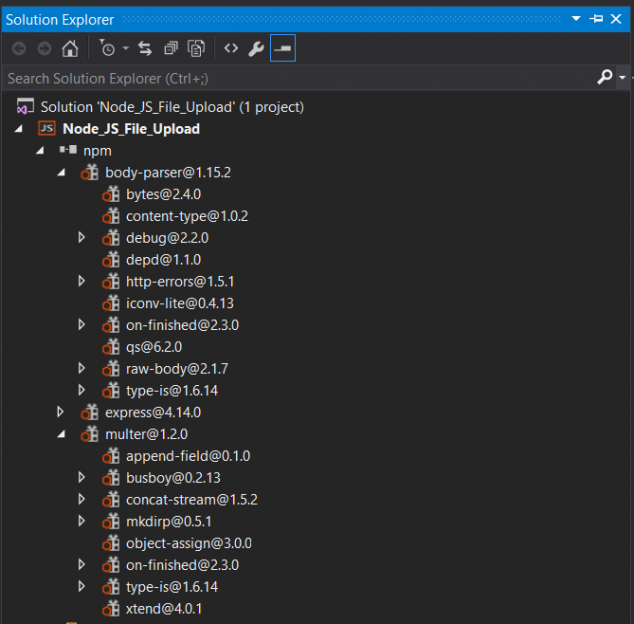Select concat-stream@1.5.2 entry
The image size is (634, 624).
tap(192, 500)
